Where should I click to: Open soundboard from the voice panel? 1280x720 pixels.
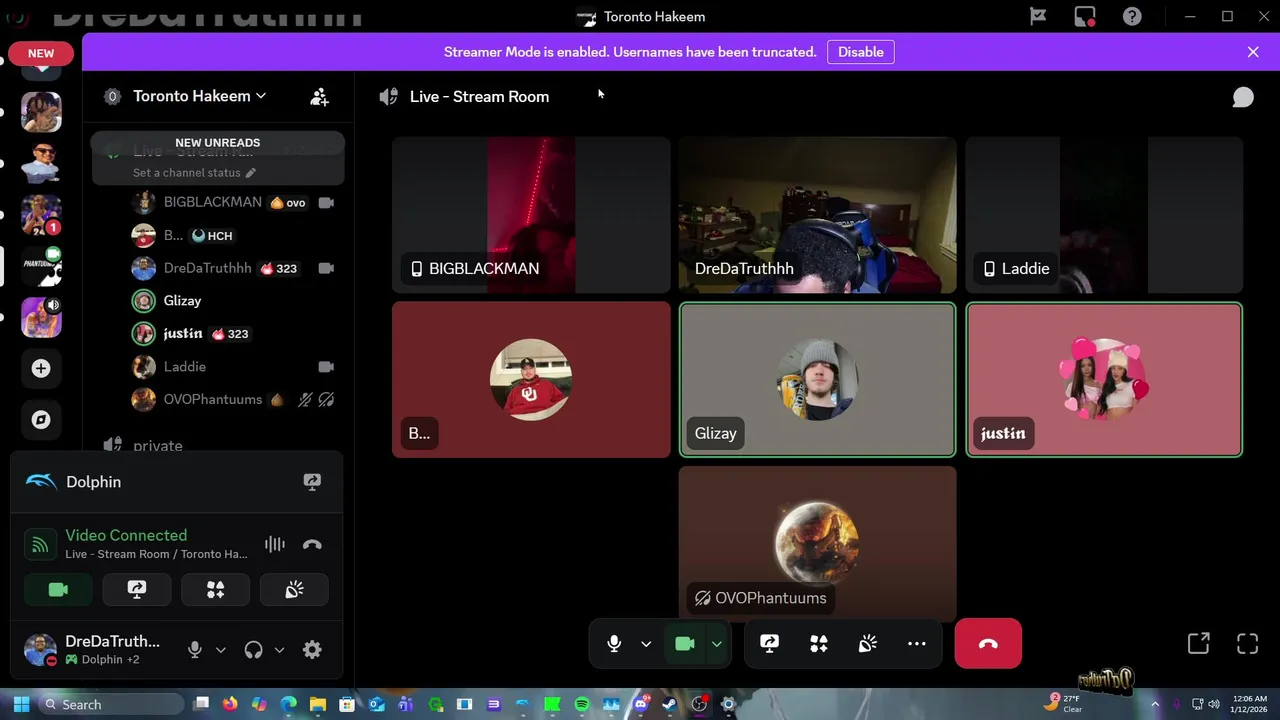(294, 590)
